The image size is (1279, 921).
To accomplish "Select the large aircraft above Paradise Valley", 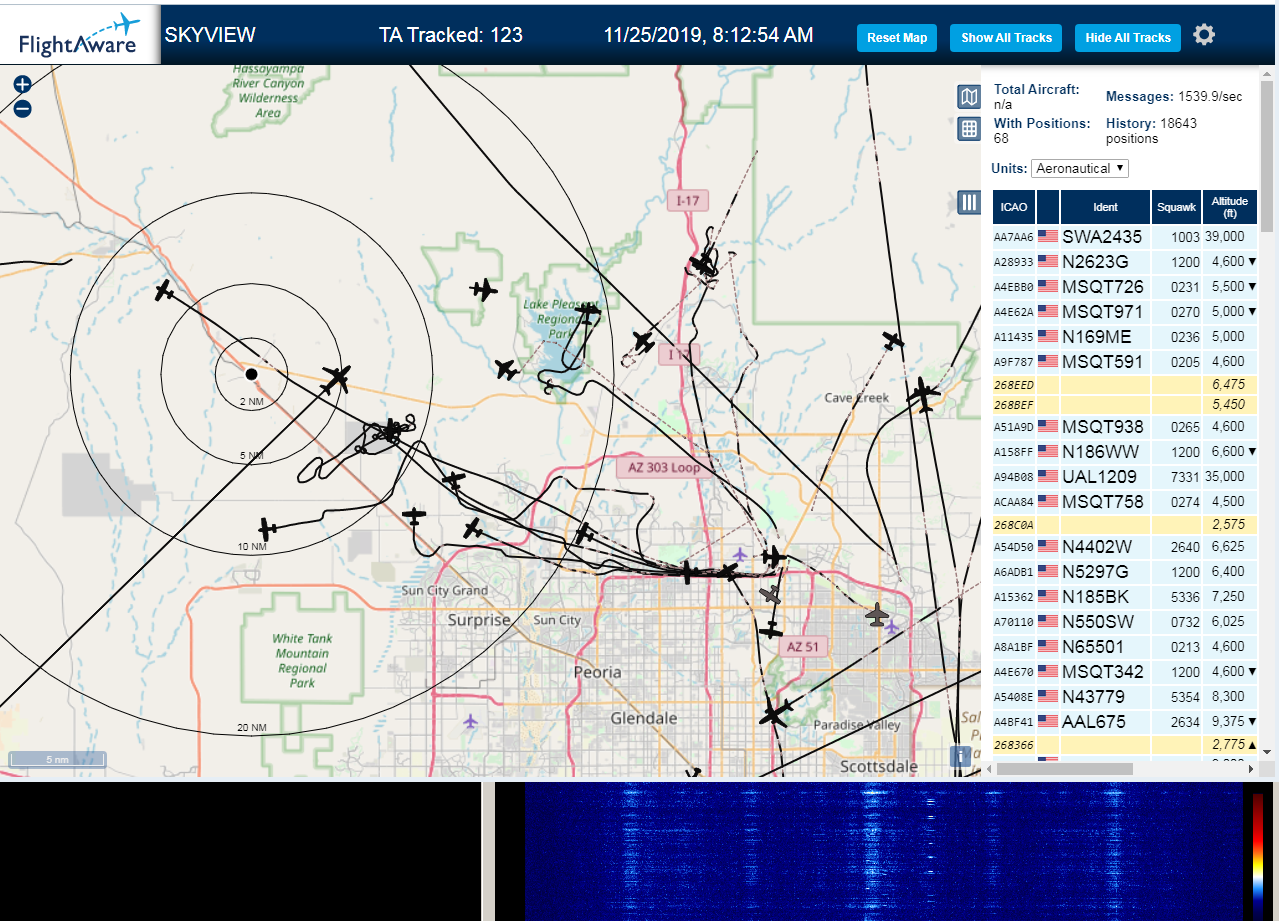I will click(x=774, y=712).
